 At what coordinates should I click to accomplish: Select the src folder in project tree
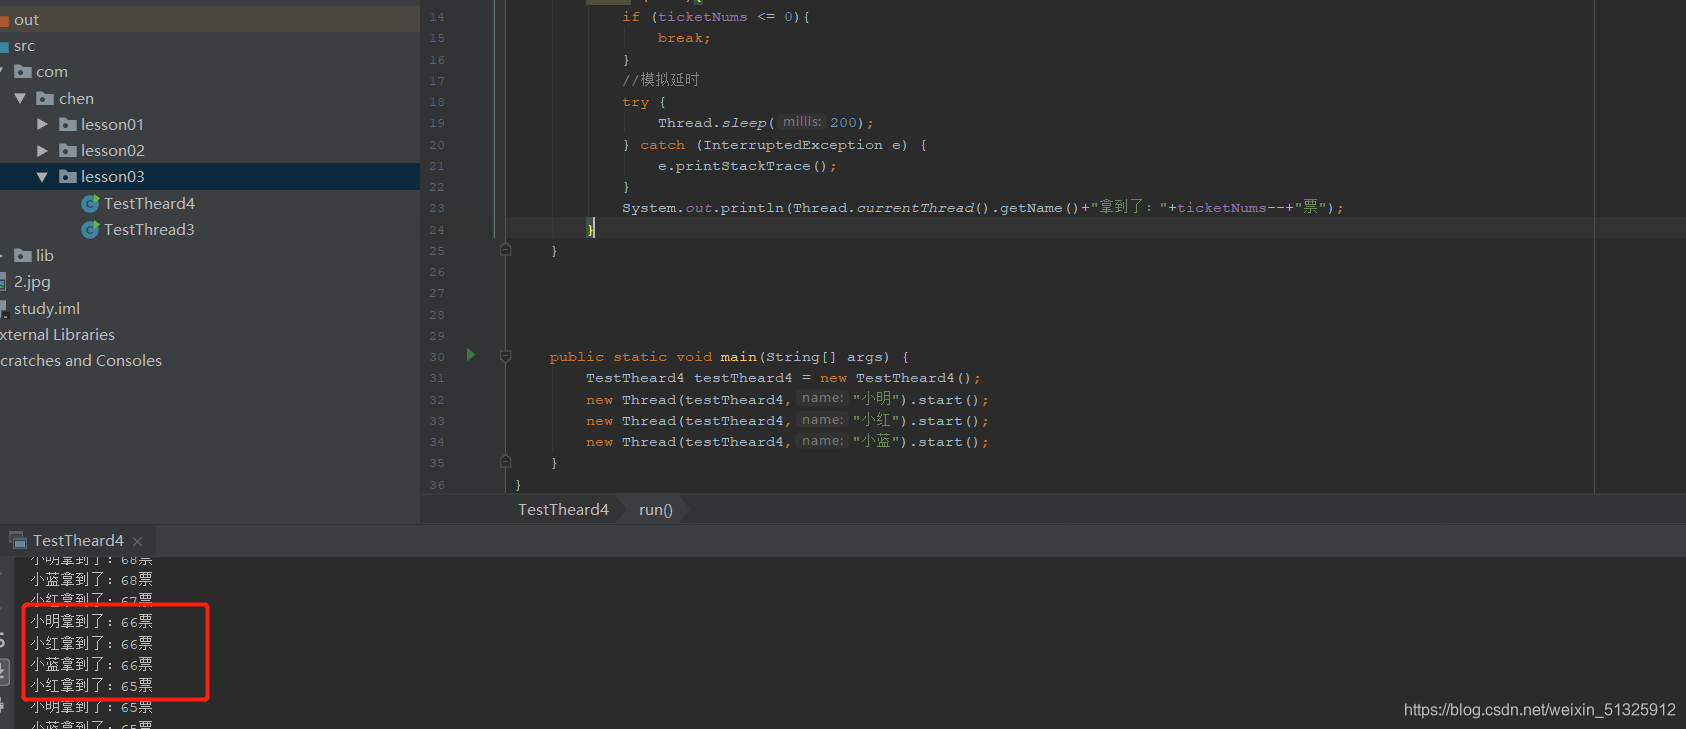[x=24, y=46]
